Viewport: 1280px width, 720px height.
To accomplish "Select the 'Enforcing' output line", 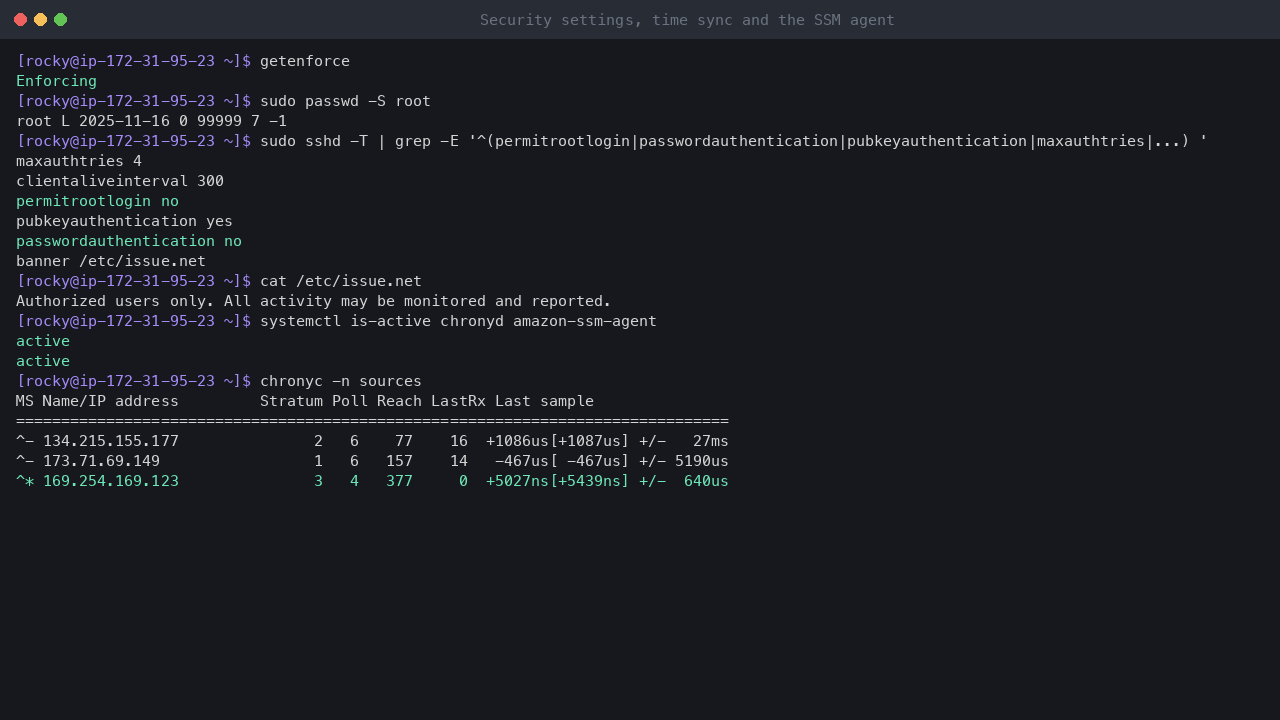I will 56,81.
